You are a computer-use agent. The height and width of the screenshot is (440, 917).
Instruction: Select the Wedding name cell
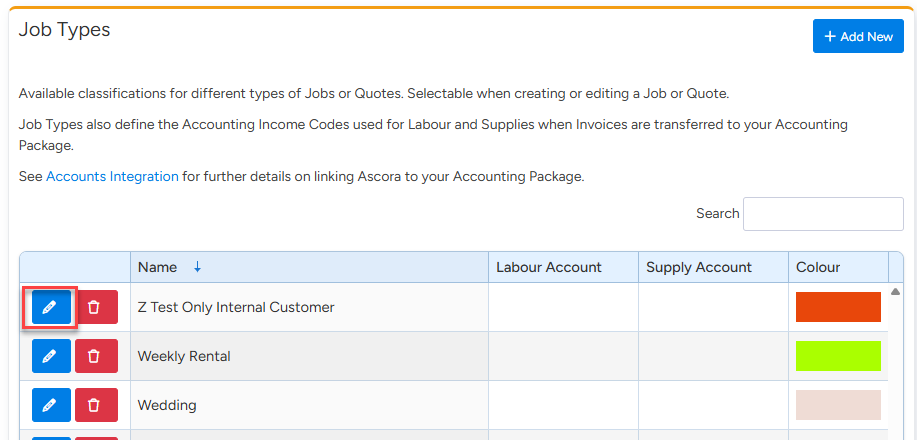coord(167,405)
